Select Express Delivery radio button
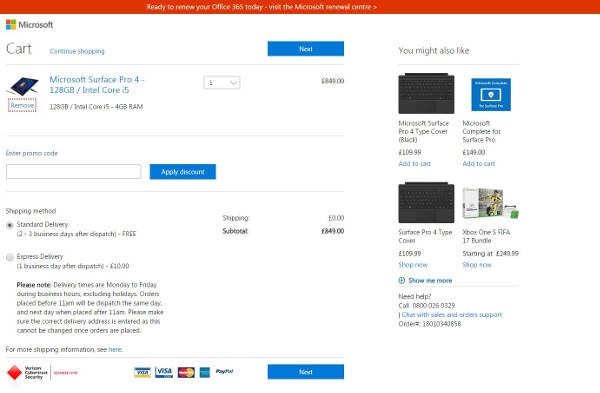Viewport: 600px width, 393px height. [x=10, y=257]
